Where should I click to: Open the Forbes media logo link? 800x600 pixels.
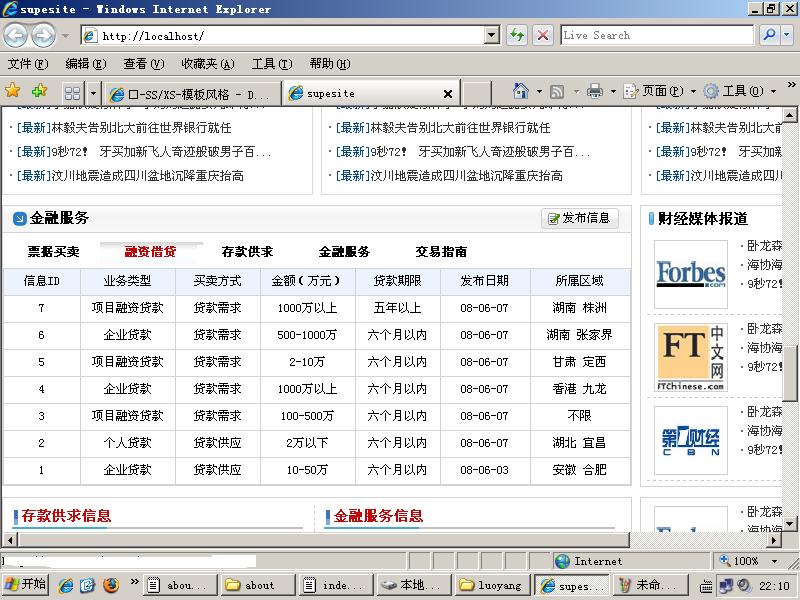pyautogui.click(x=690, y=273)
